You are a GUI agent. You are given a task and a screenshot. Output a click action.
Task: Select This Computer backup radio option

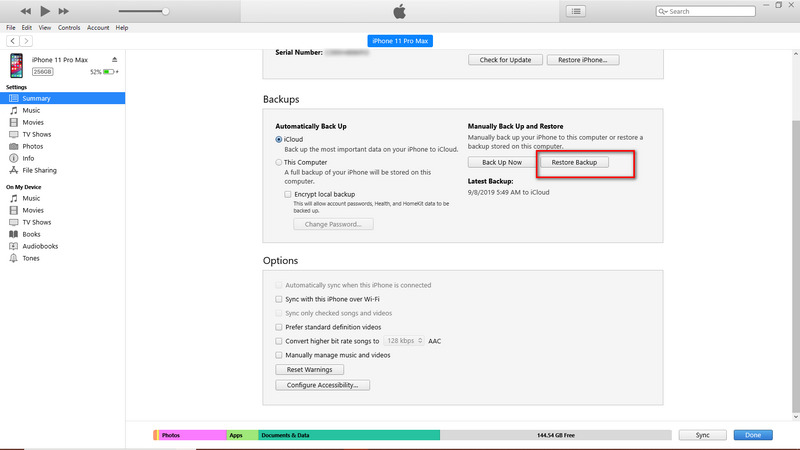tap(279, 162)
